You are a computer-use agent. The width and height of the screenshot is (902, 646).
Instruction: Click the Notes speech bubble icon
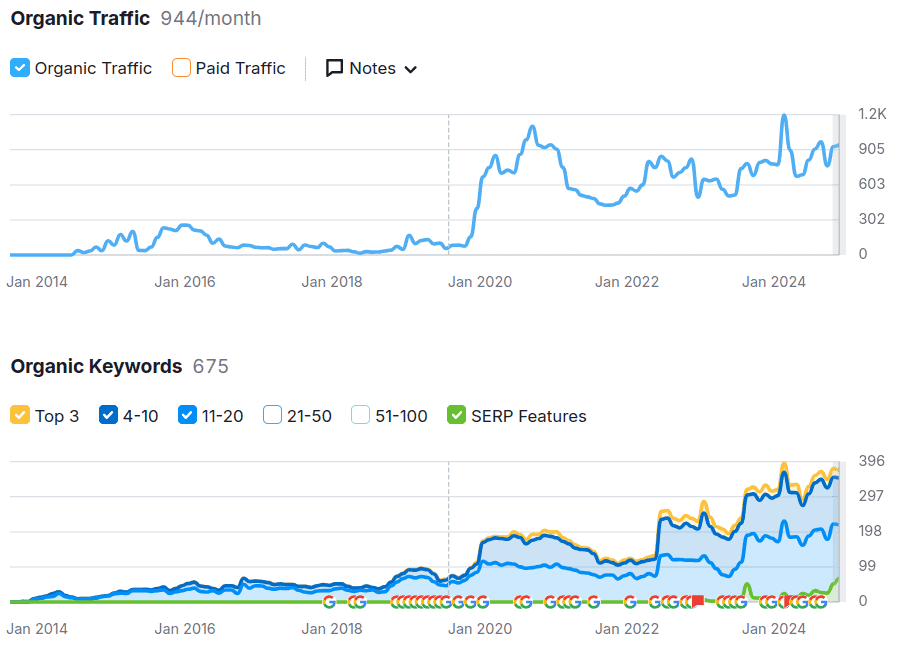335,68
